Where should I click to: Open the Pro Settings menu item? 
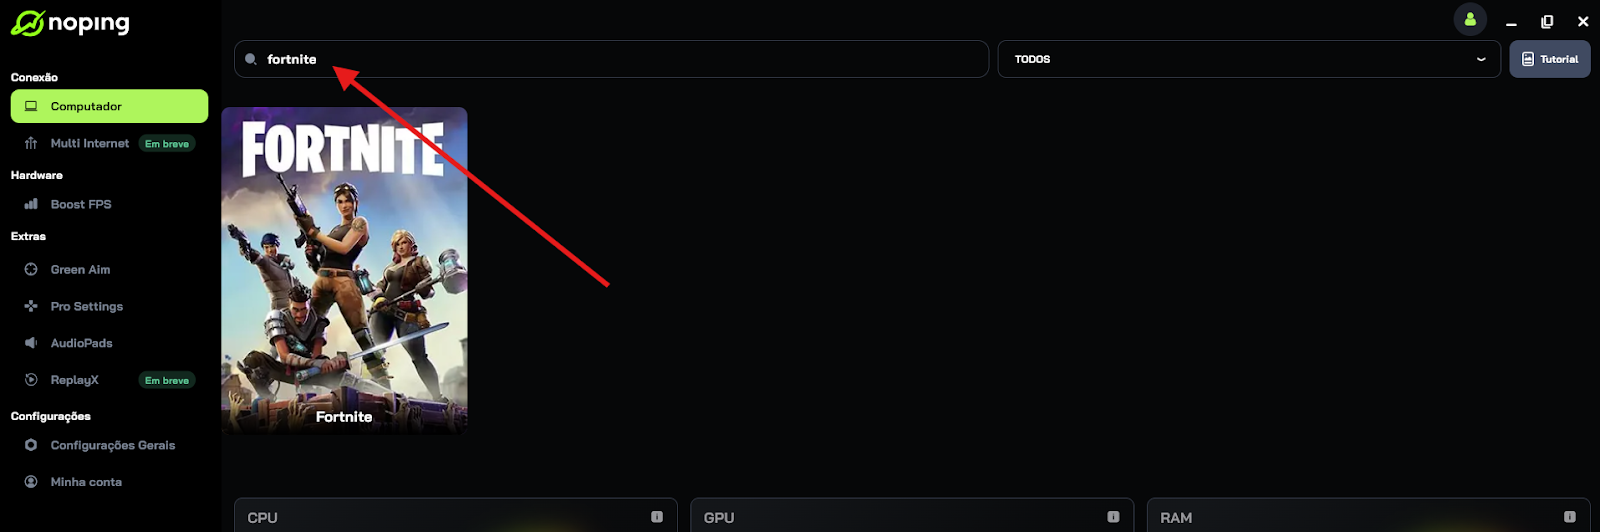87,306
